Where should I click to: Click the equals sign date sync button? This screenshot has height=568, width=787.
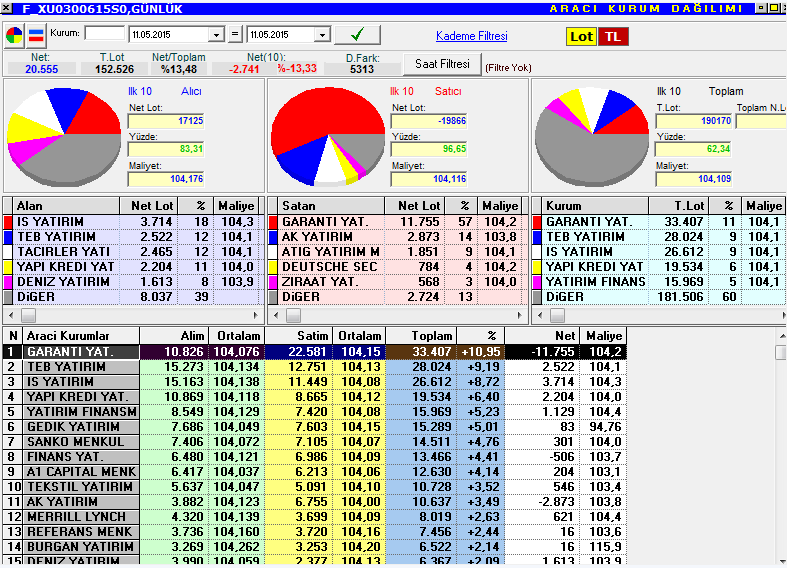[235, 35]
